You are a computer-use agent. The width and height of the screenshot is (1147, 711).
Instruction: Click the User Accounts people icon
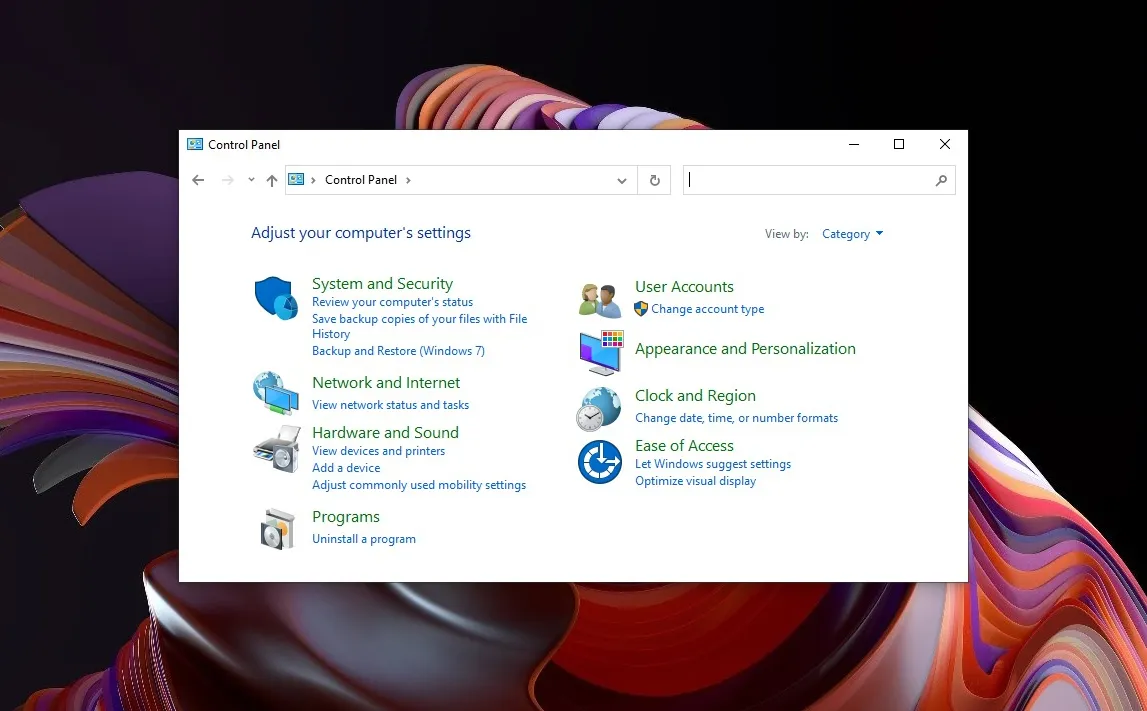click(x=600, y=299)
